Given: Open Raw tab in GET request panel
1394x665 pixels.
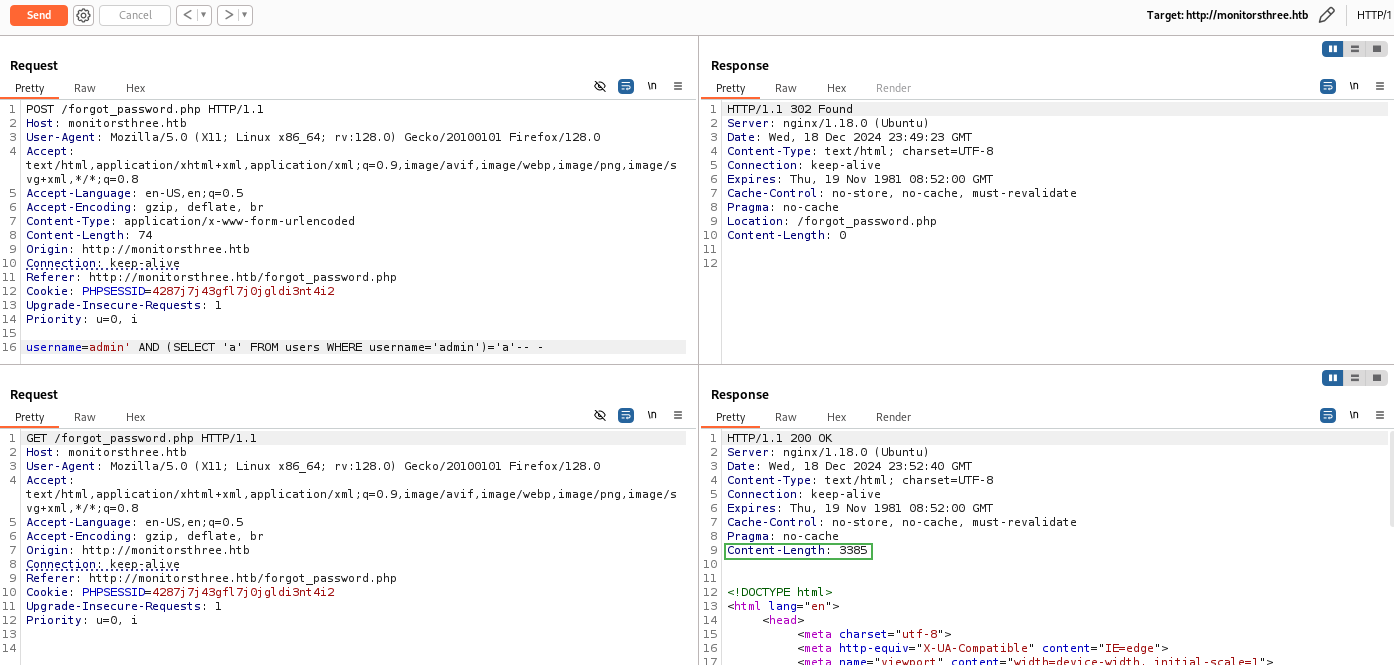Looking at the screenshot, I should (85, 417).
